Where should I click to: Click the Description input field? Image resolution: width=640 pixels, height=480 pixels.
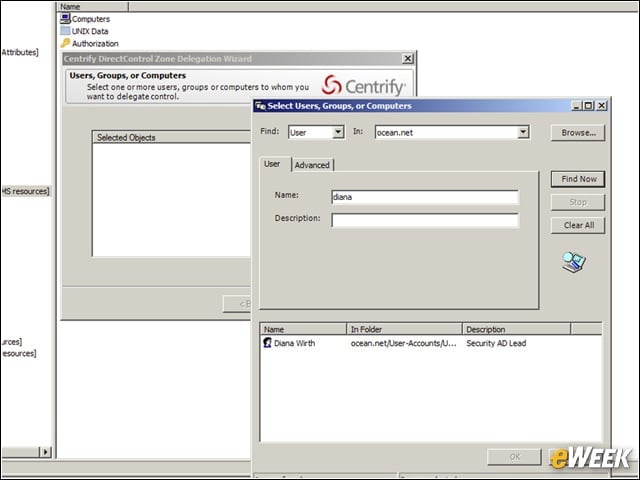[x=425, y=220]
